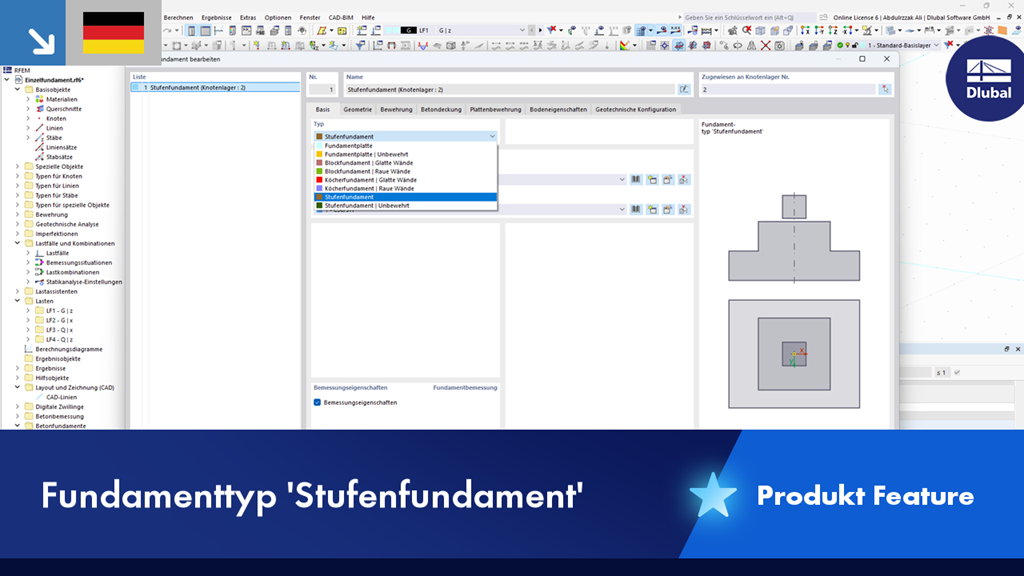Image resolution: width=1024 pixels, height=576 pixels.
Task: Click the pick-node icon next to Knotenlager field
Action: click(x=885, y=89)
